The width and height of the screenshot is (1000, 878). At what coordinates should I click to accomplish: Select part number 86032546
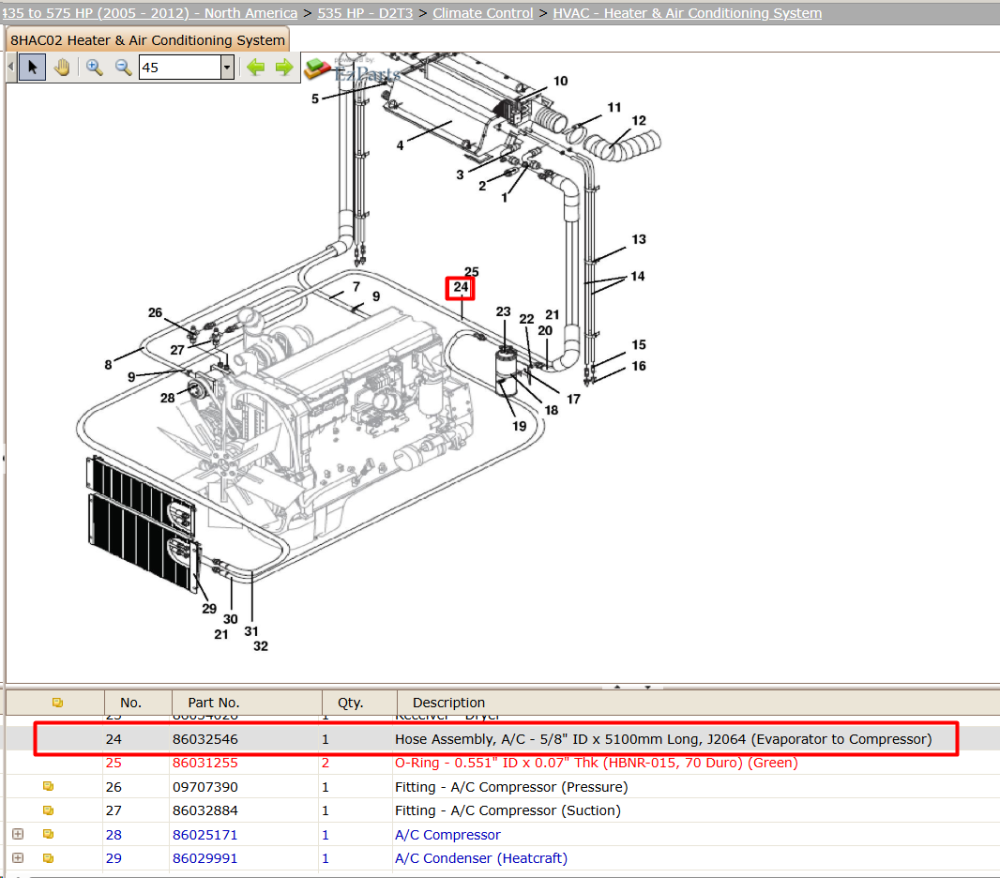click(x=205, y=739)
